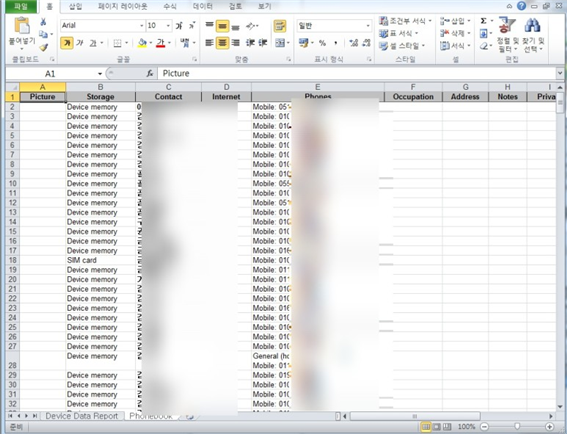
Task: Open the File ribbon tab
Action: coord(21,6)
